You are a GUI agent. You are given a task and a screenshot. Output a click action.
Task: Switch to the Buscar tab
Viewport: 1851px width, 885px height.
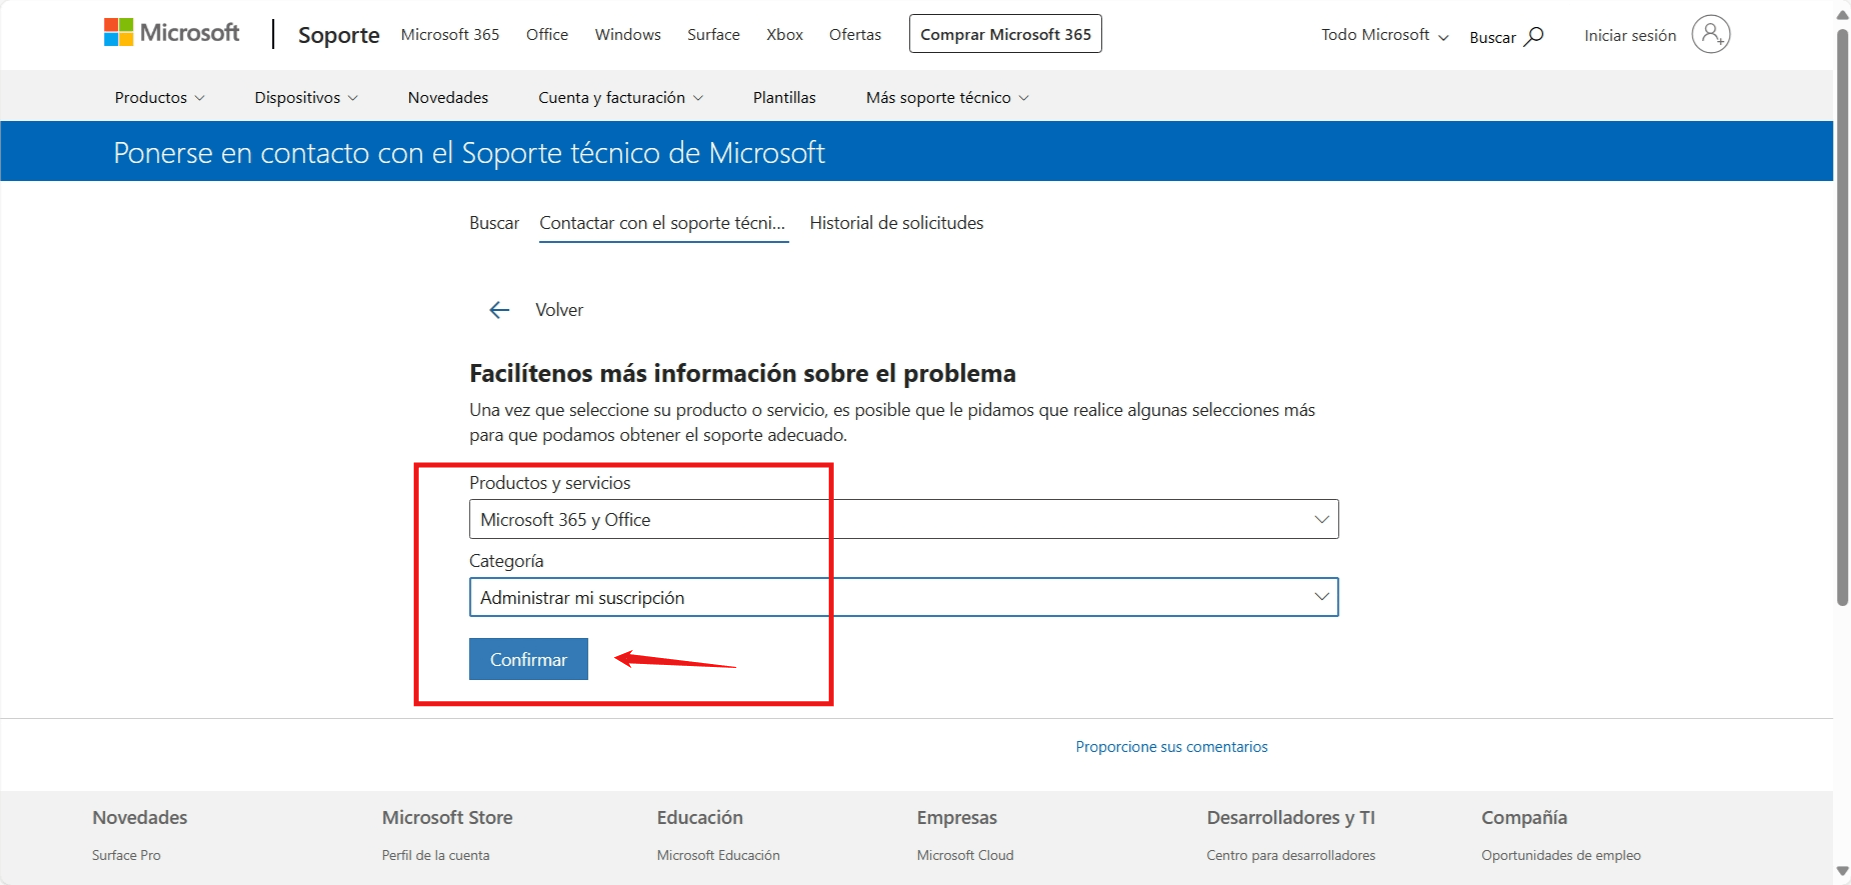click(494, 223)
